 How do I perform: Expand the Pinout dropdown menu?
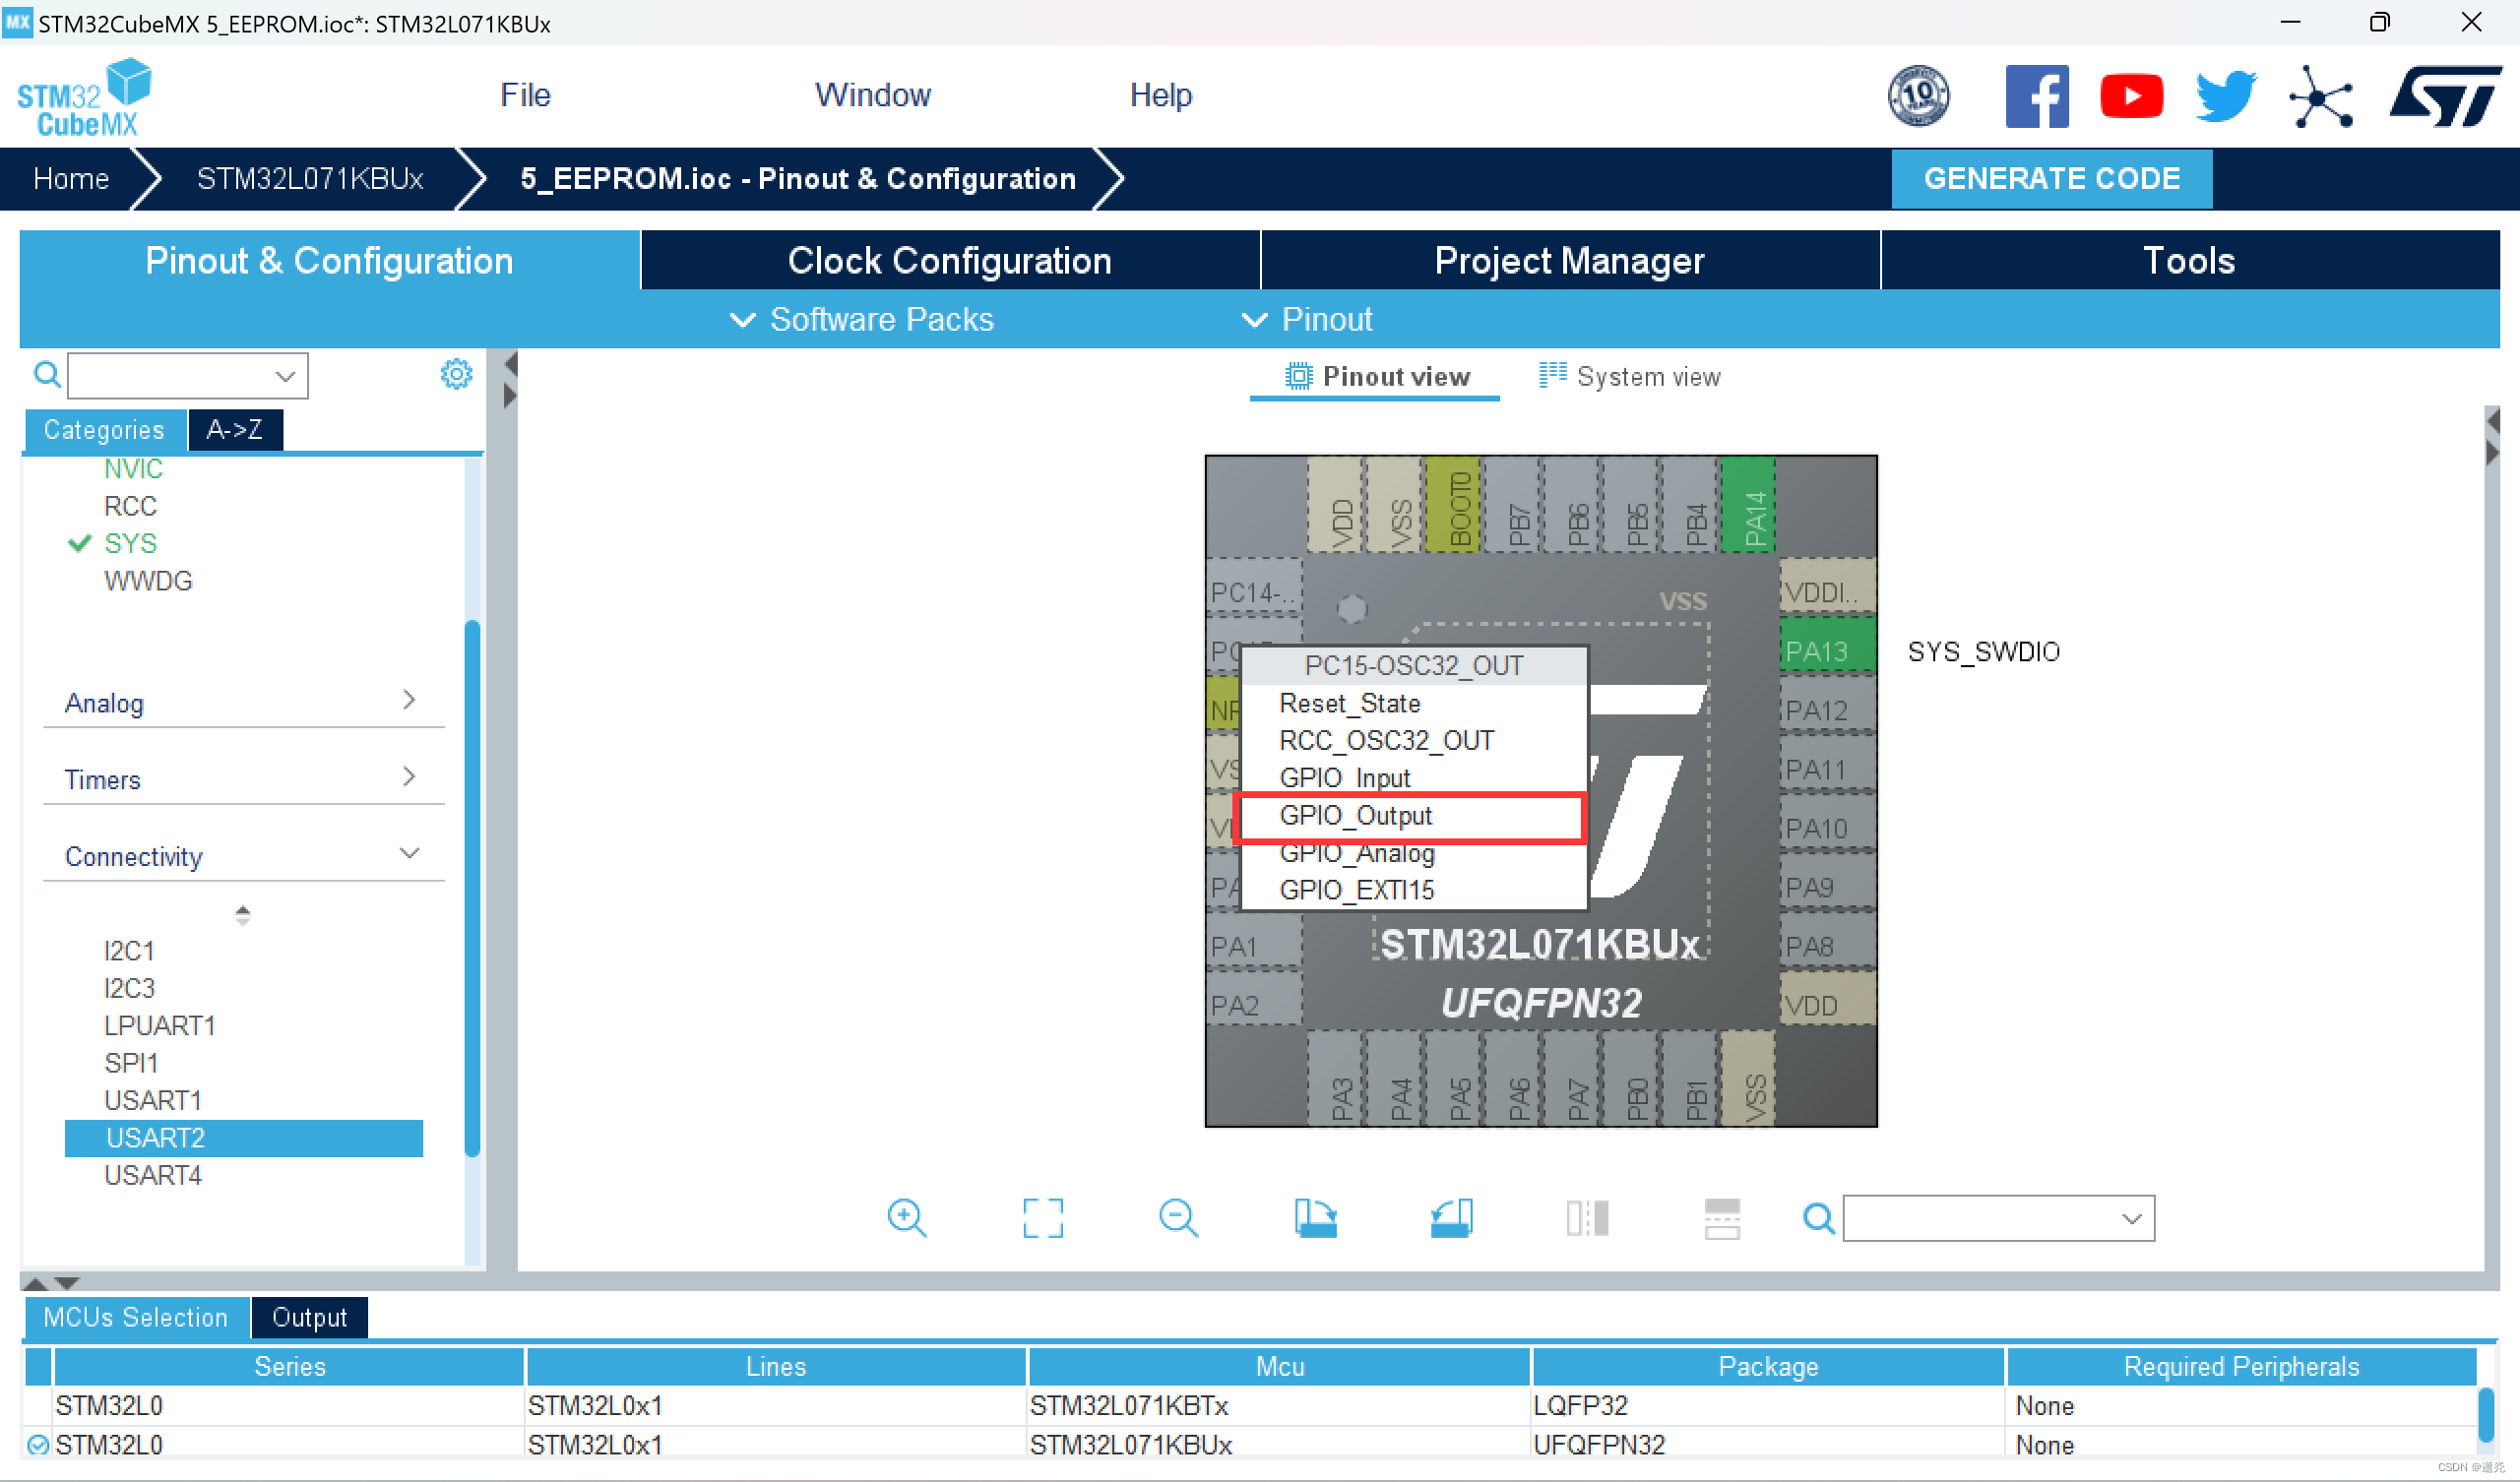1307,319
